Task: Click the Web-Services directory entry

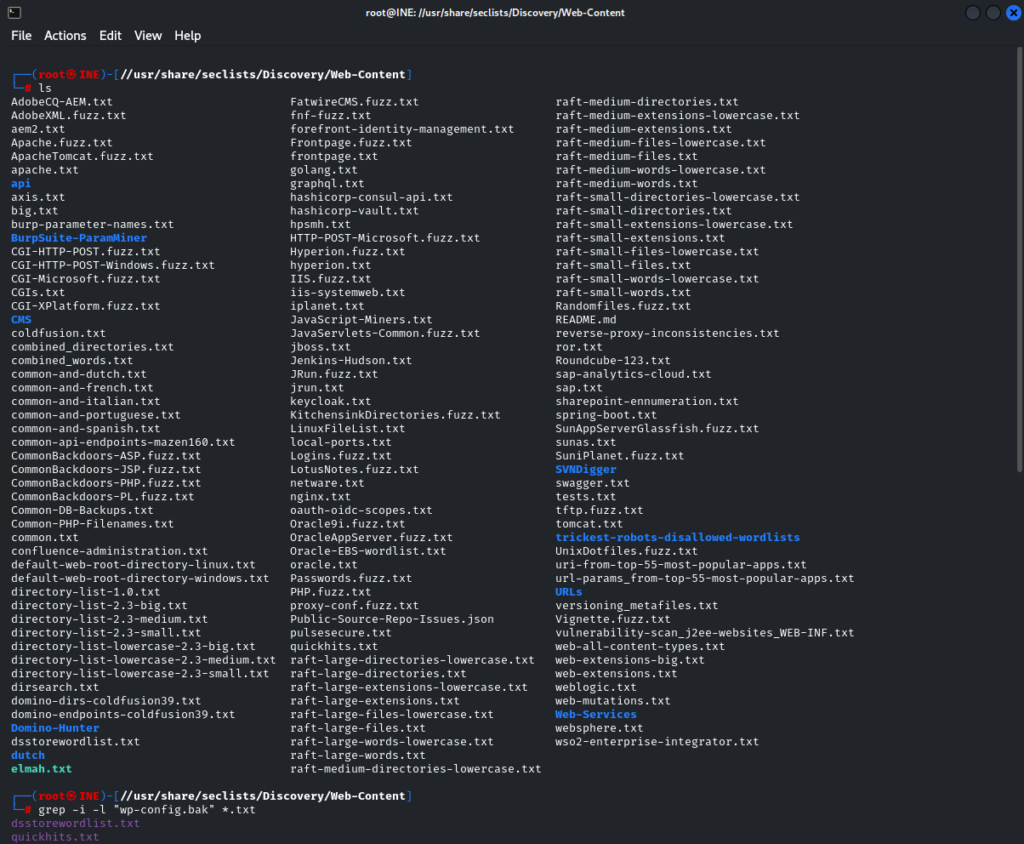Action: (x=596, y=714)
